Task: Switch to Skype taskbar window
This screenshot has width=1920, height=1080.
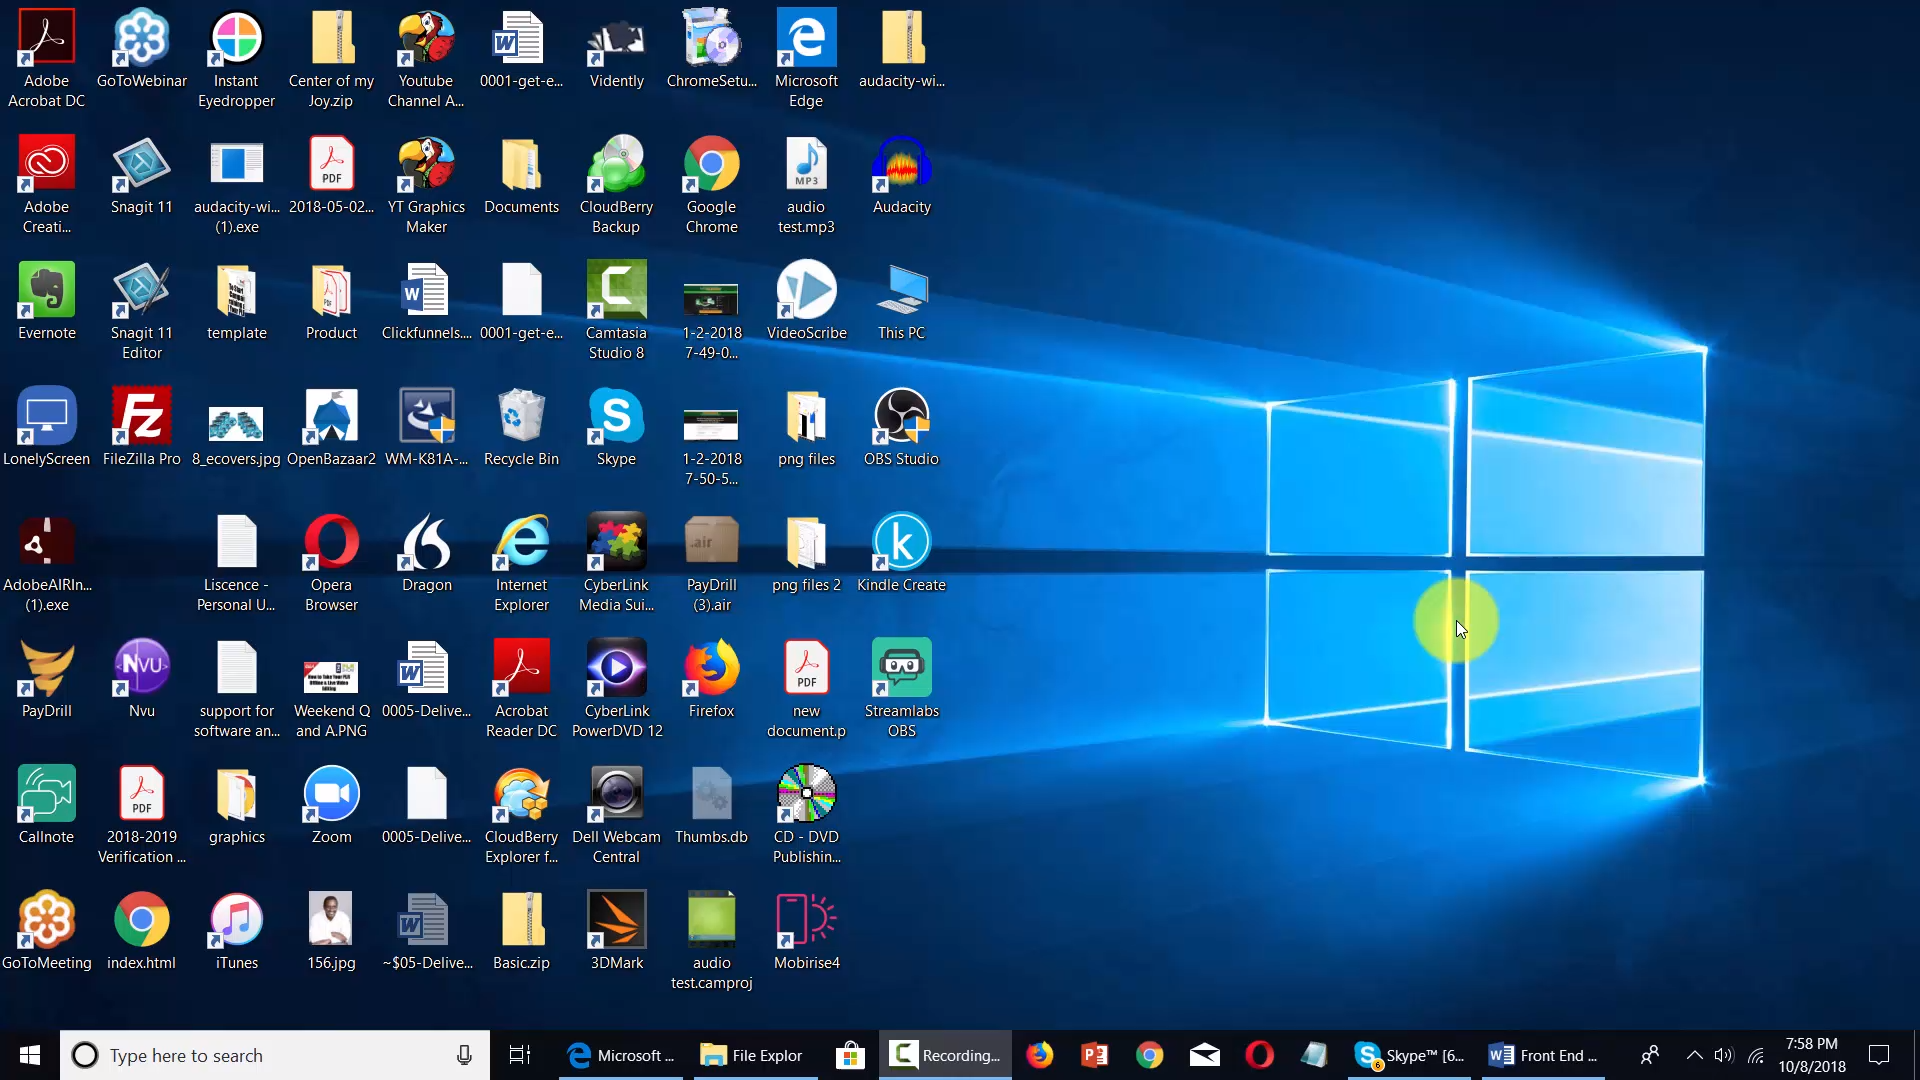Action: [1409, 1055]
